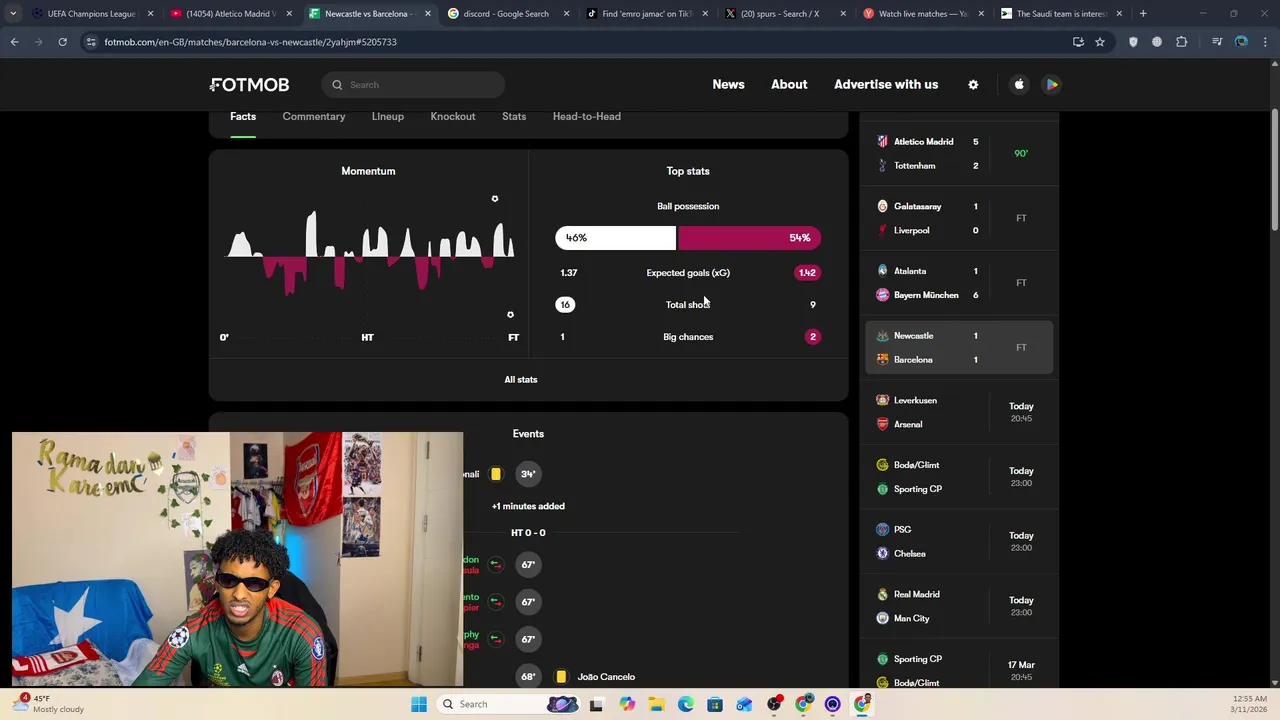Open OBS Studio from taskbar

click(x=774, y=705)
